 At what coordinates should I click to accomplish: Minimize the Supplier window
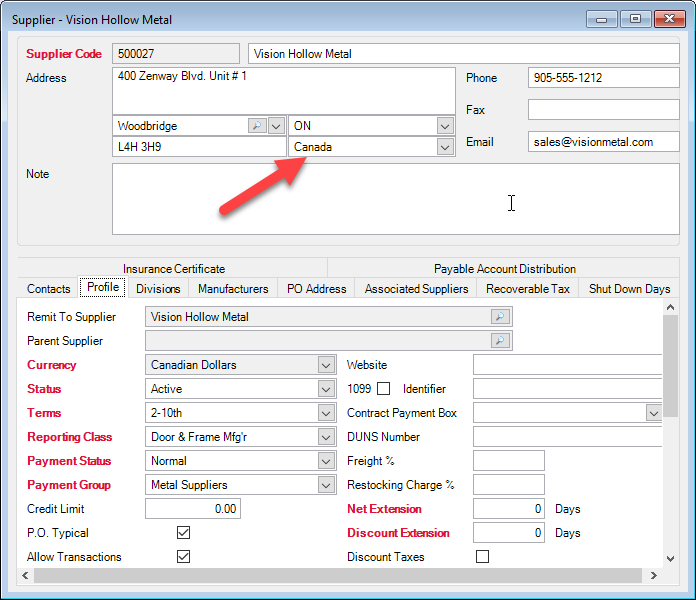(601, 19)
